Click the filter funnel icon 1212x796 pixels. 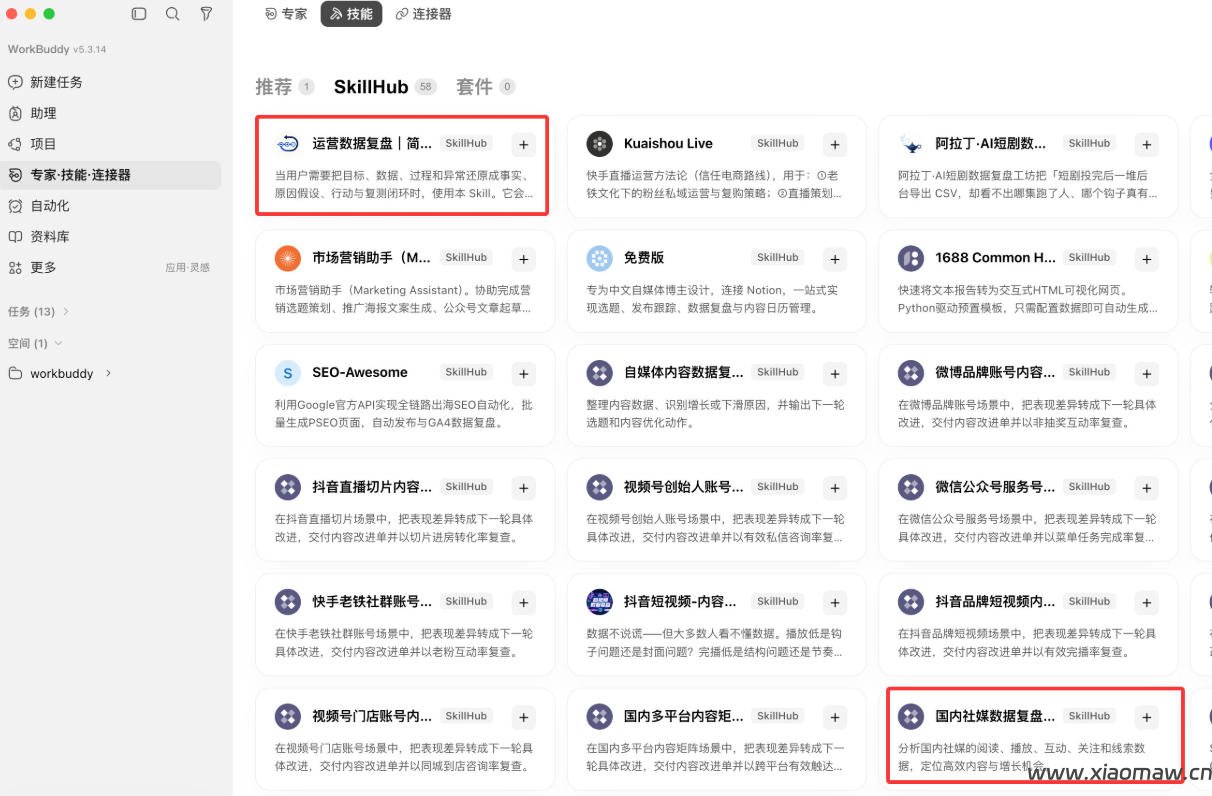point(206,14)
